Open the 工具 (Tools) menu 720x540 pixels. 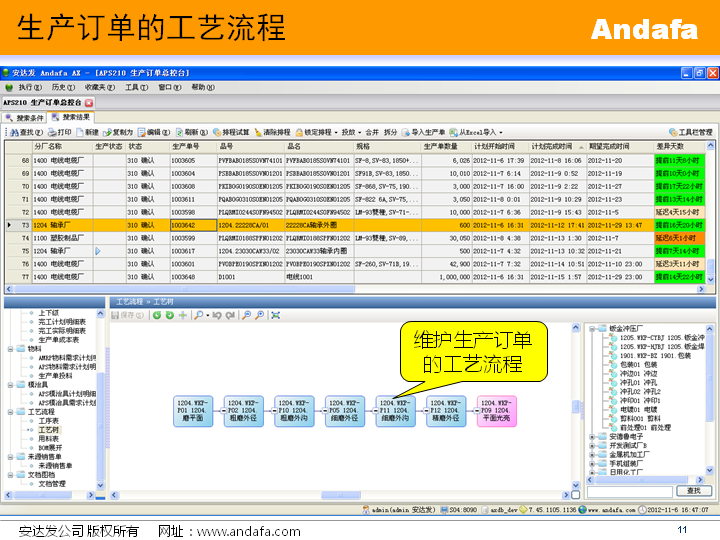coord(137,88)
